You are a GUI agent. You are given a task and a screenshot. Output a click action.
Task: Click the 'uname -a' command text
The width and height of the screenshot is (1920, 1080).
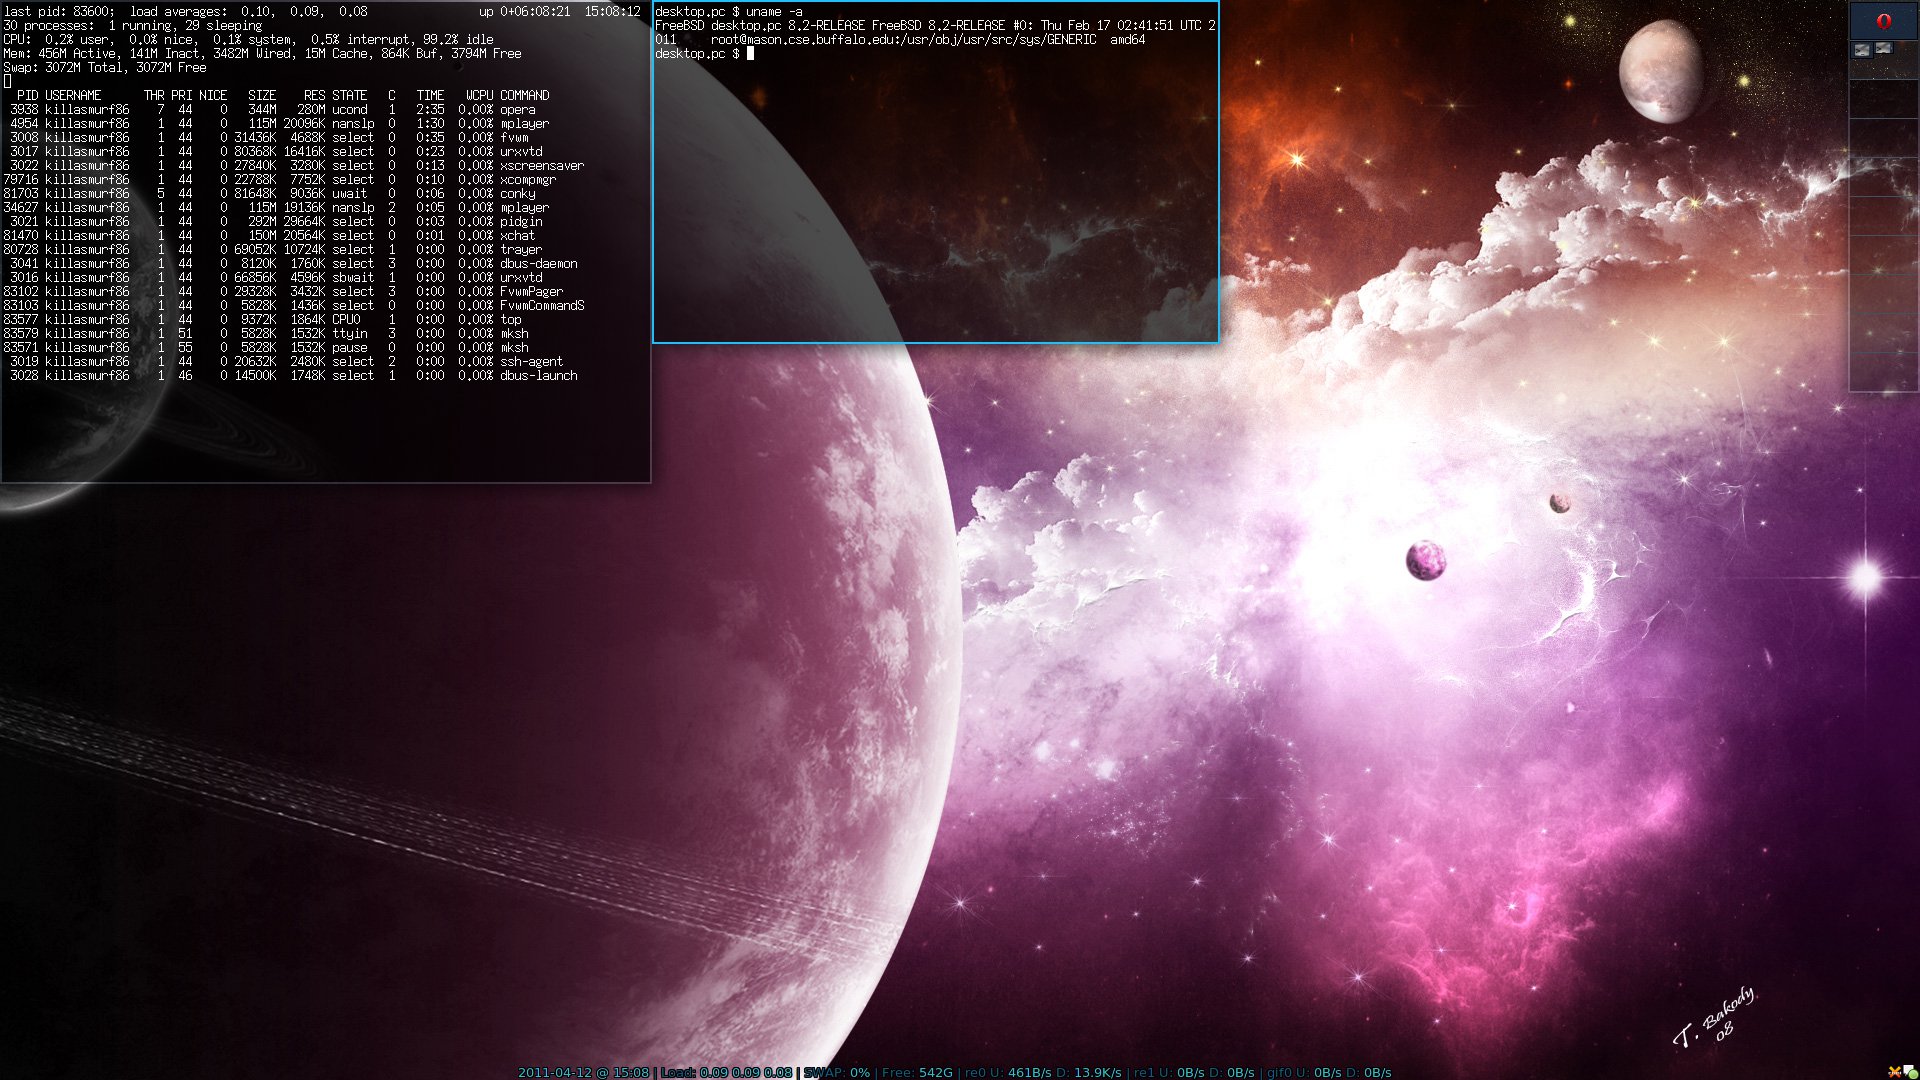tap(773, 12)
